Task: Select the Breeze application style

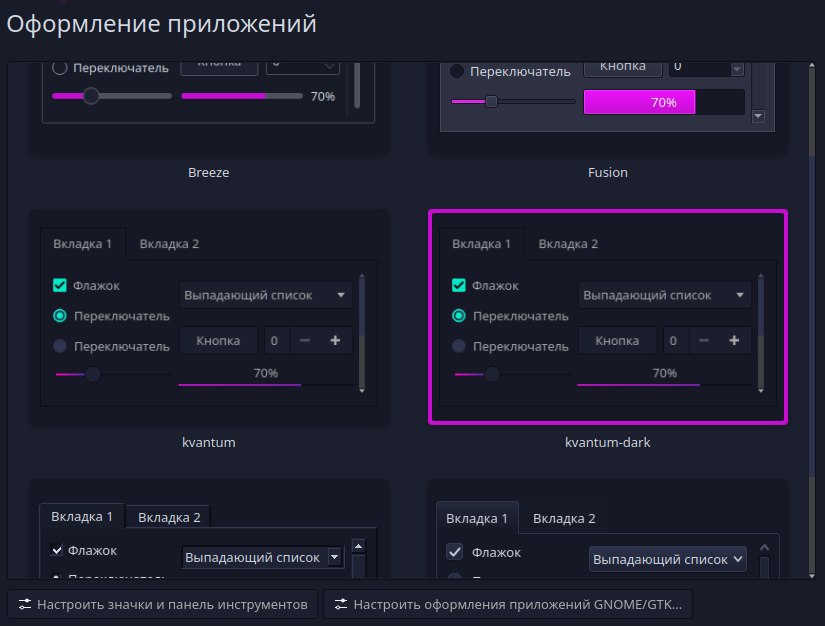Action: (x=209, y=108)
